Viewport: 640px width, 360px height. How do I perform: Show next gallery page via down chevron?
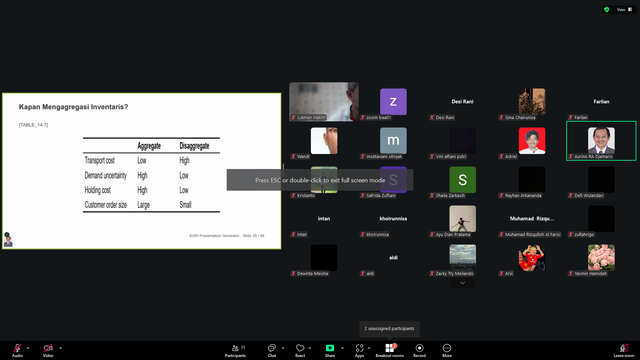point(462,283)
